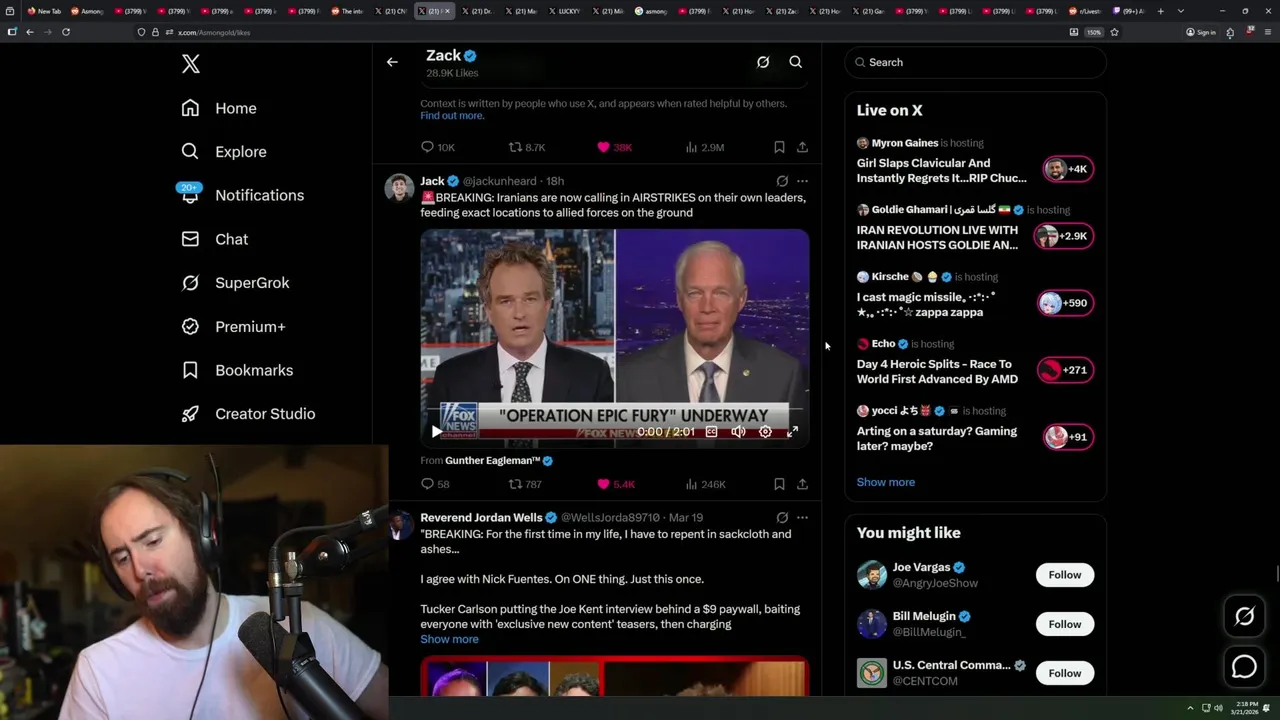This screenshot has height=720, width=1280.
Task: Toggle video fullscreen
Action: (x=792, y=432)
